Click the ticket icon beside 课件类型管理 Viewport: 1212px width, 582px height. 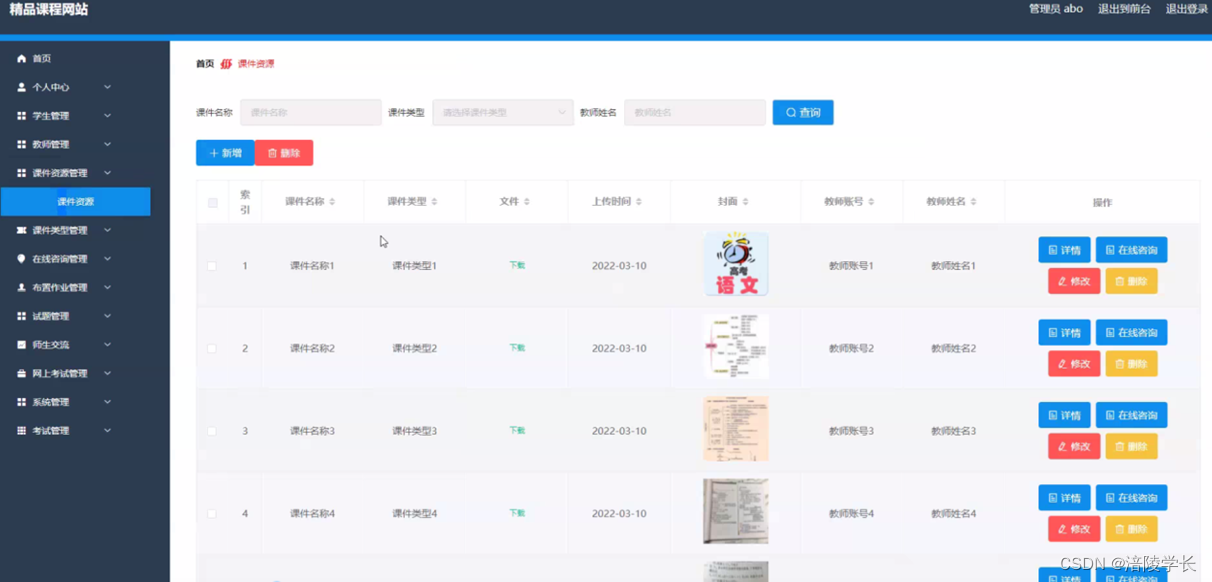tap(22, 230)
